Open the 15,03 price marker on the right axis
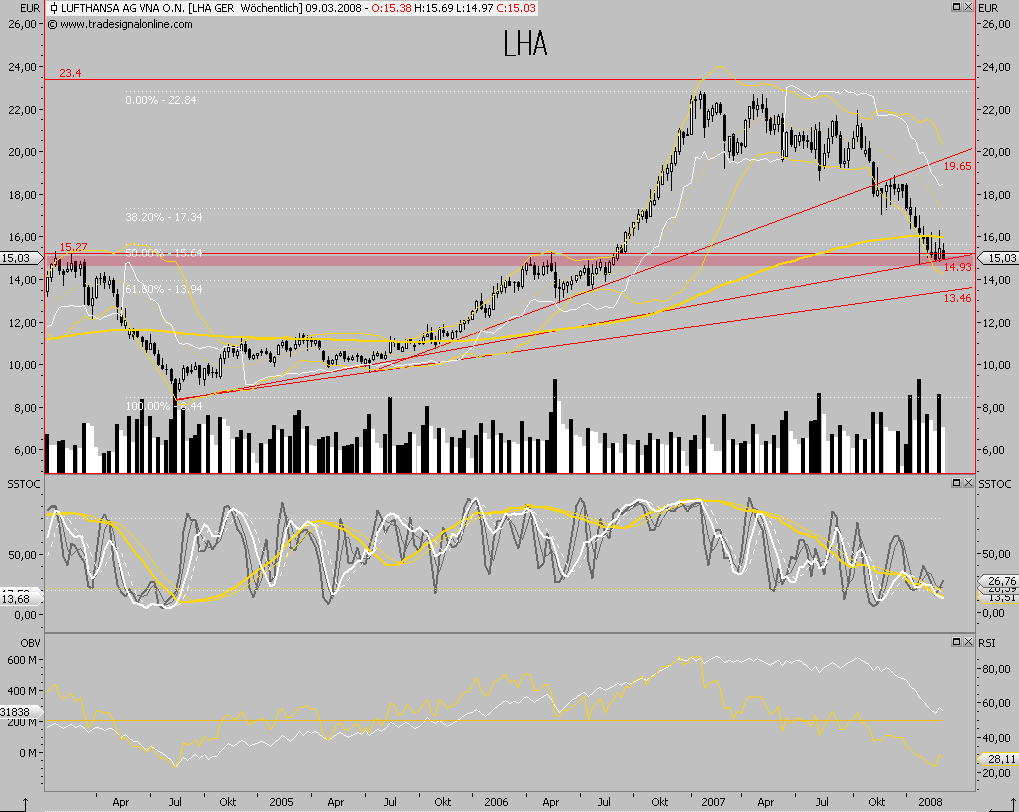 click(1000, 256)
